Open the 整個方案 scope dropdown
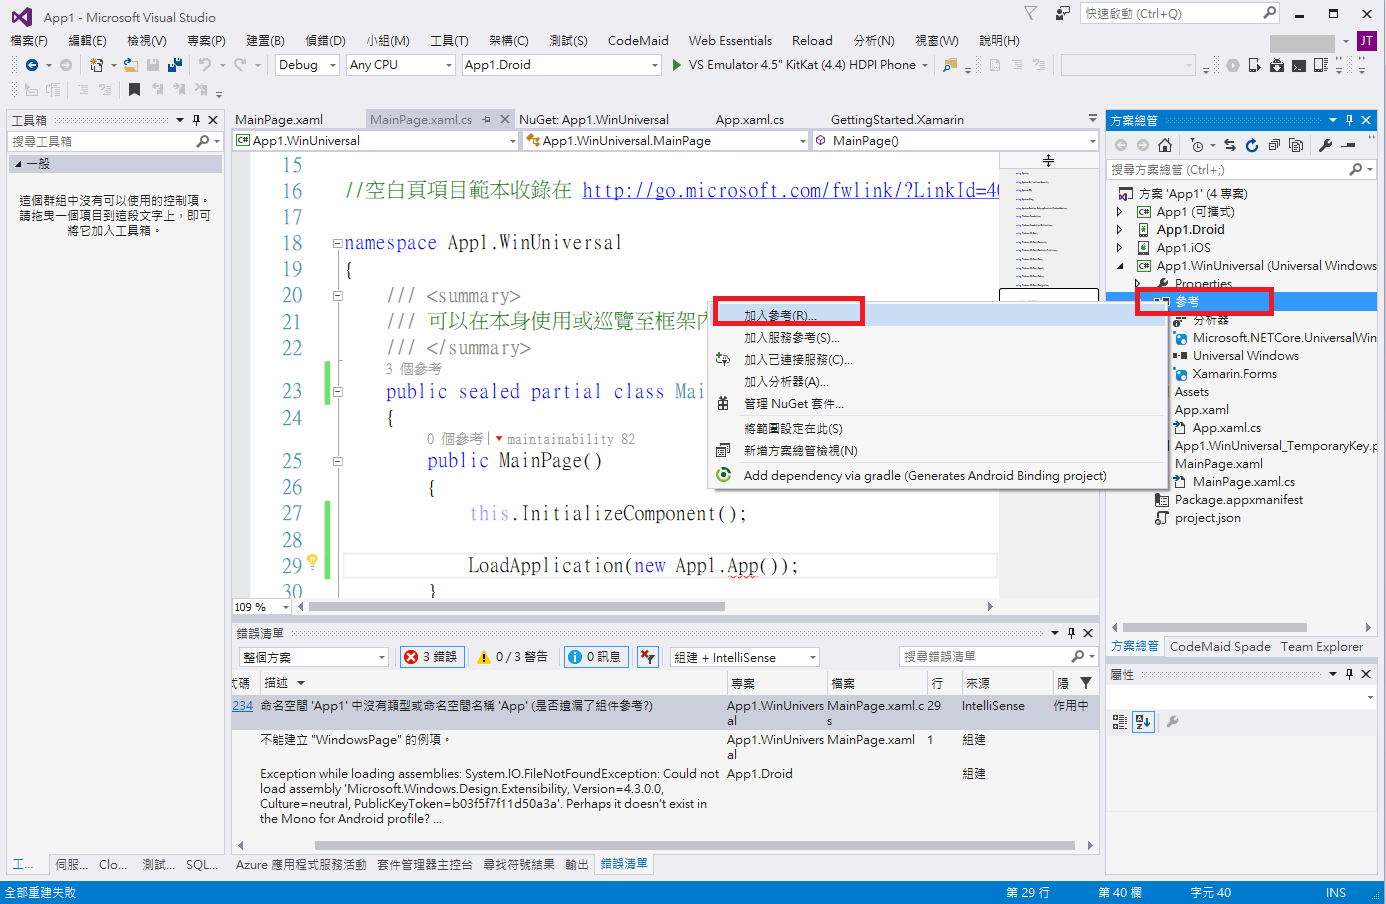This screenshot has height=904, width=1386. point(314,657)
